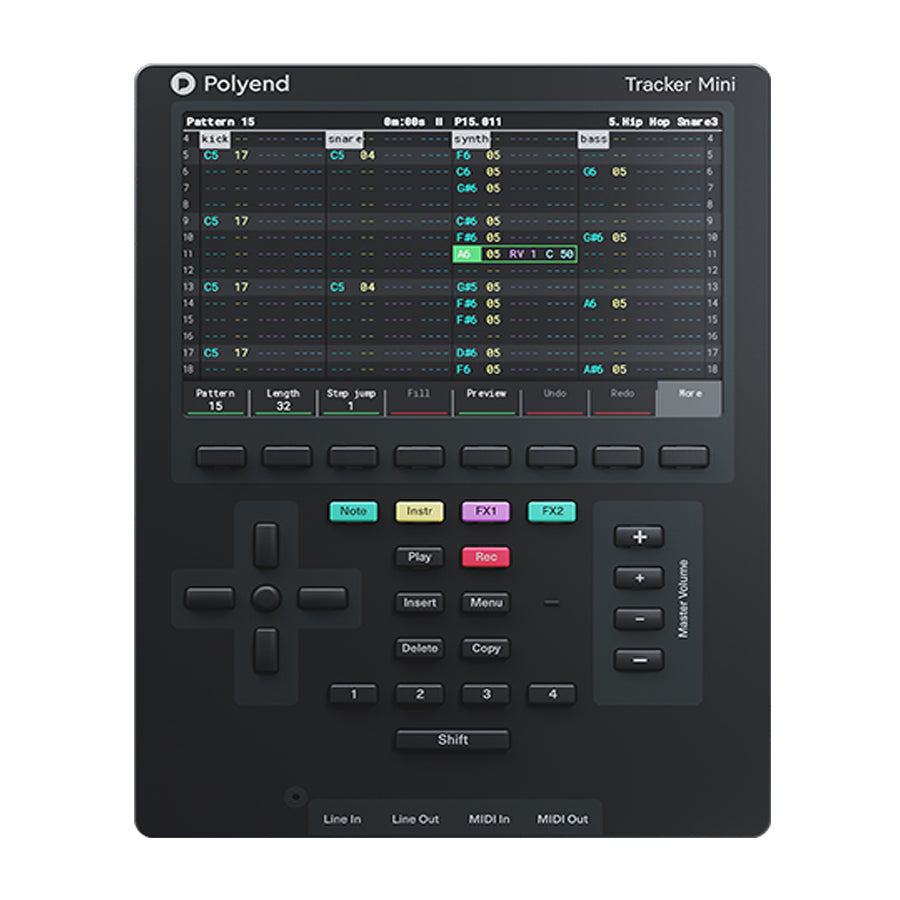Hit the Delete key
This screenshot has height=900, width=900.
pyautogui.click(x=420, y=649)
